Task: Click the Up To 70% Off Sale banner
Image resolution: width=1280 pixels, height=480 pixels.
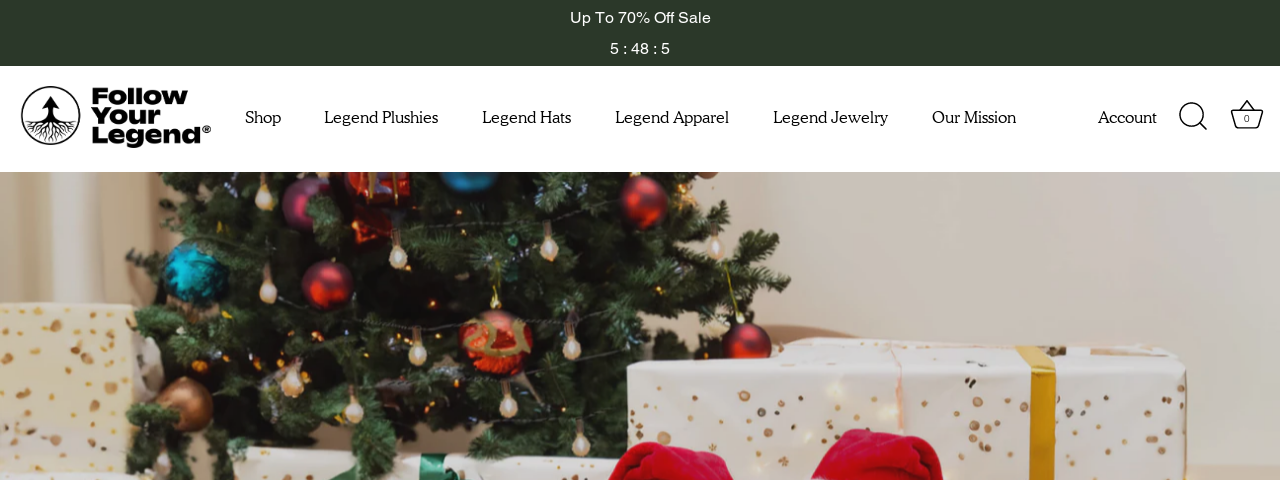Action: [x=640, y=18]
